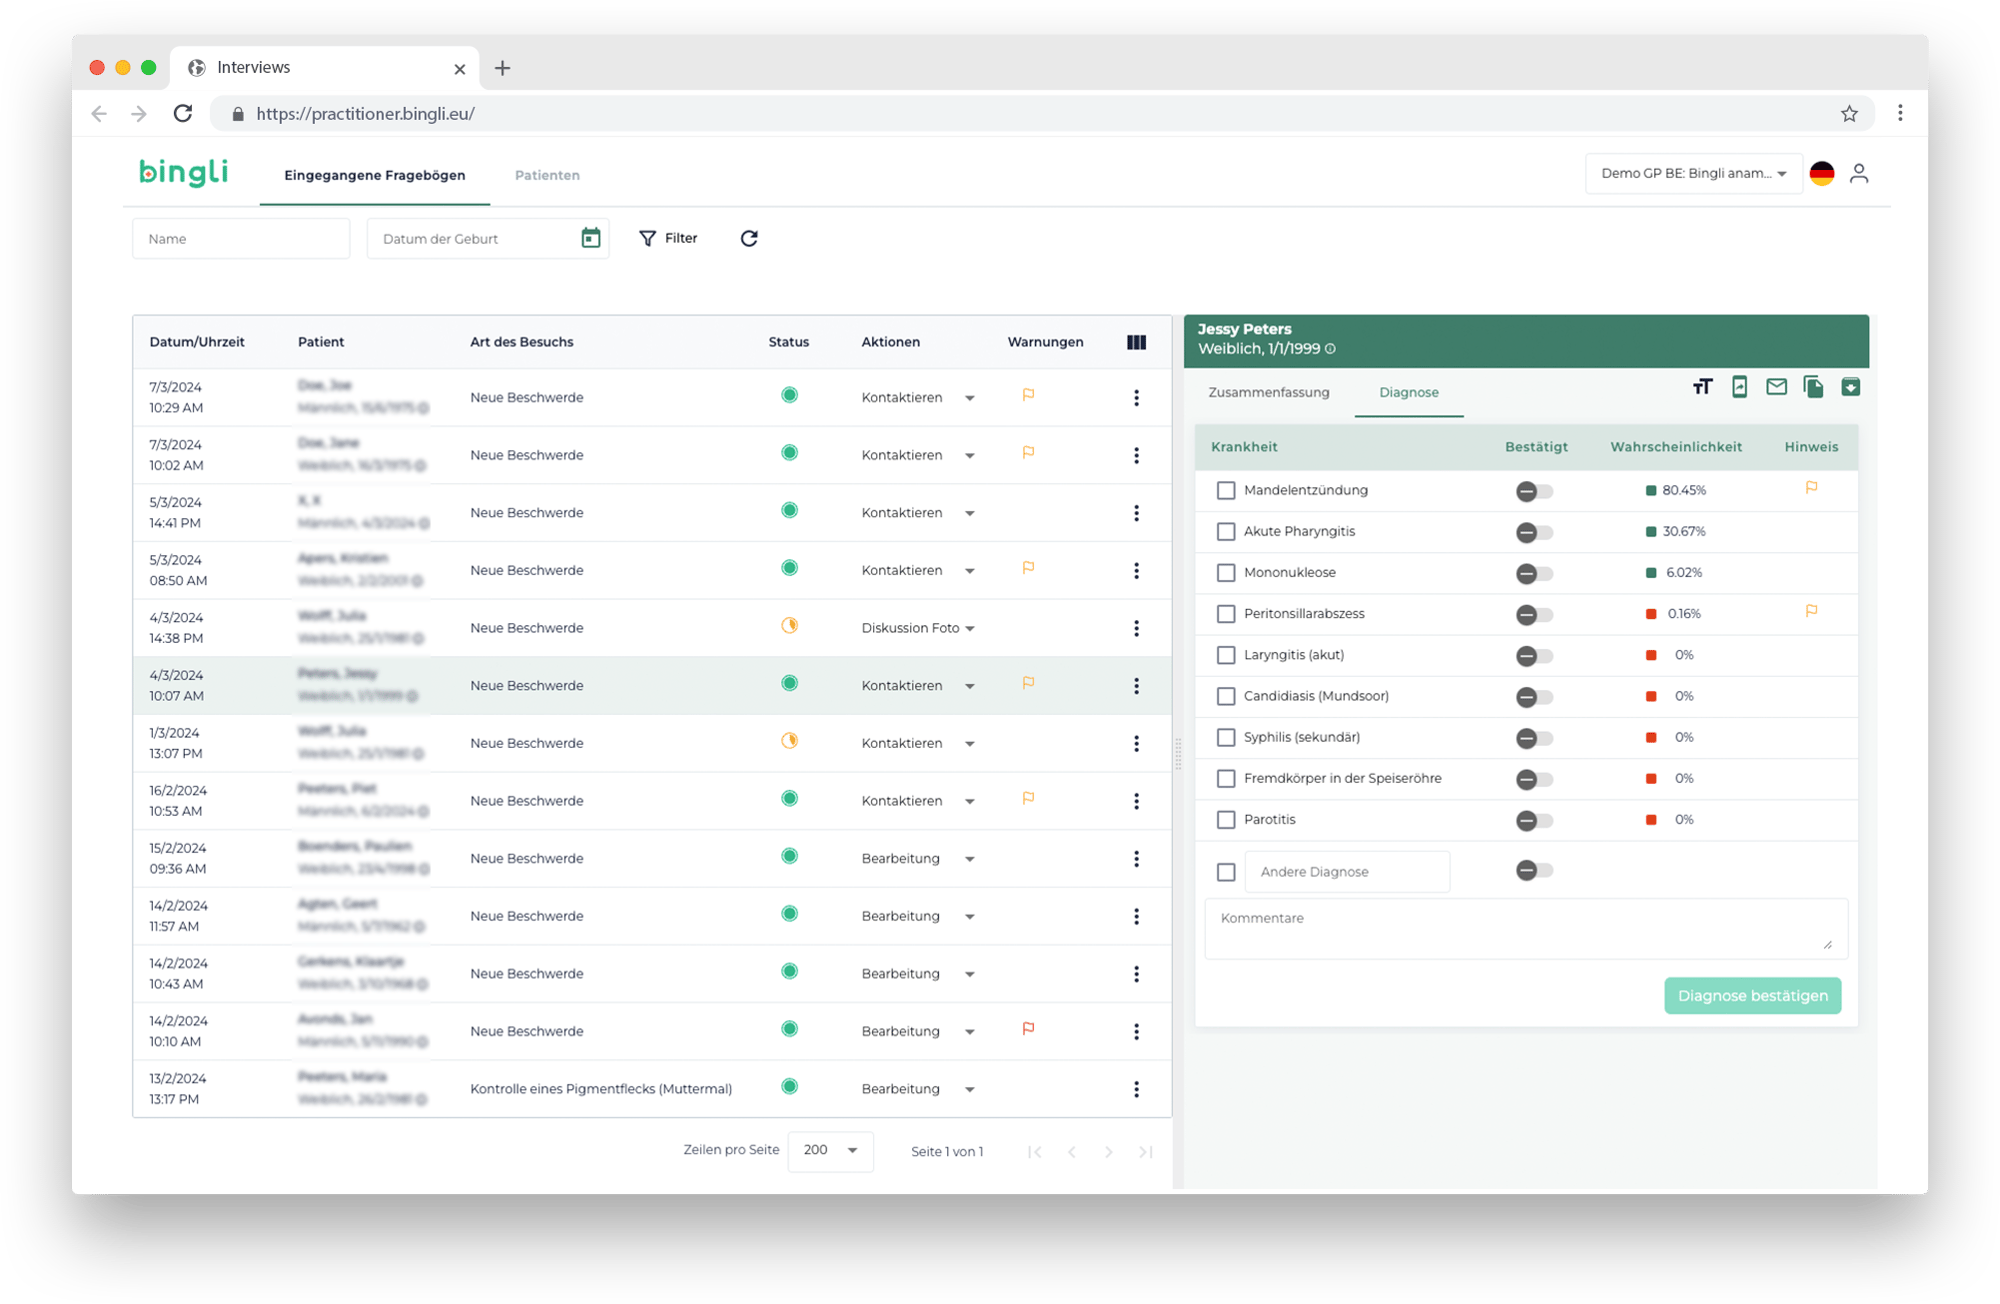Click the text size icon in patient panel
2000x1304 pixels.
coord(1702,387)
